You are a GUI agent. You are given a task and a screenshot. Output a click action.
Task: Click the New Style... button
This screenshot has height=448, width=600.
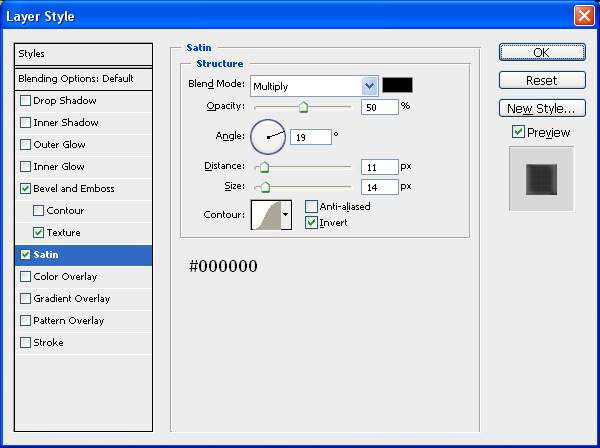pos(542,109)
